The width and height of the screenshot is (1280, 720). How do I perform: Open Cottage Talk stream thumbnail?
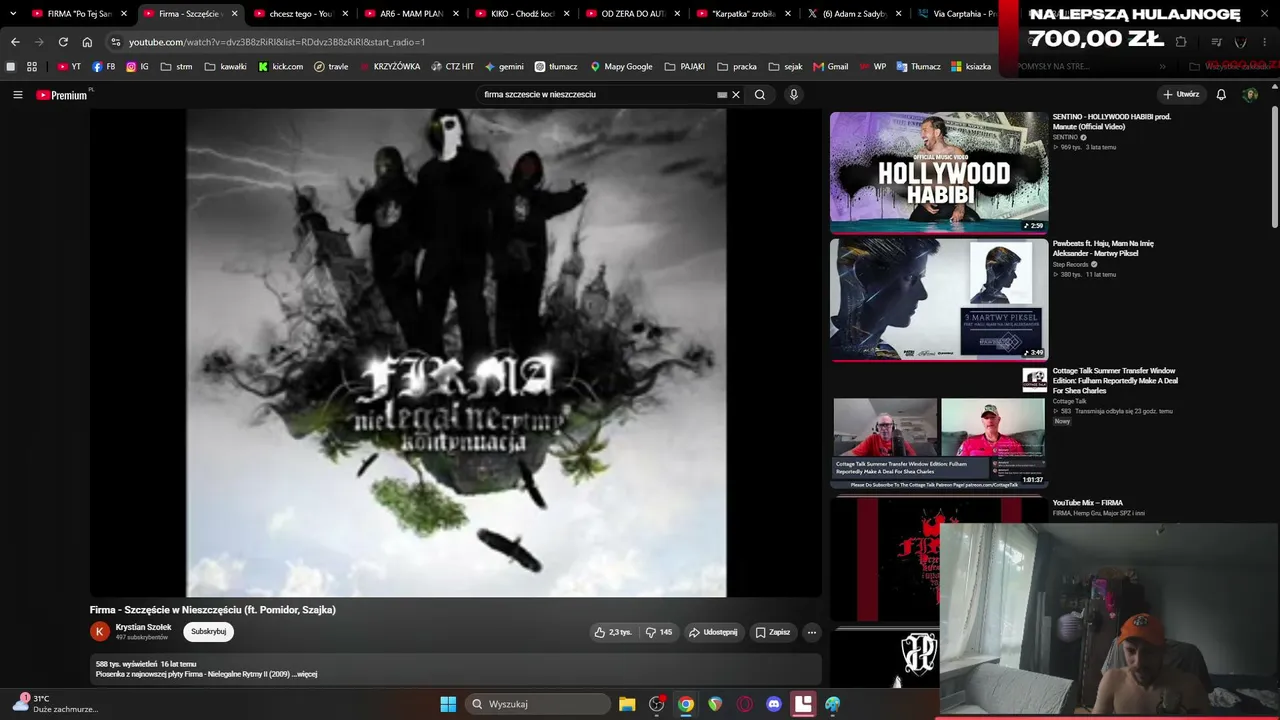tap(939, 427)
